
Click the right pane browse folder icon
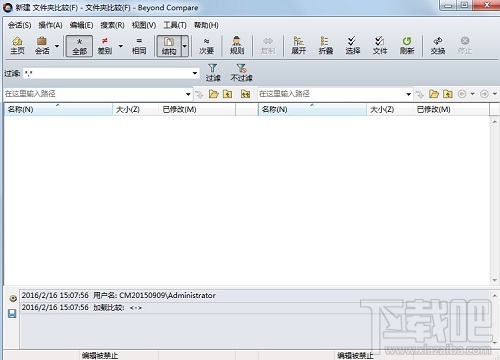pos(434,94)
